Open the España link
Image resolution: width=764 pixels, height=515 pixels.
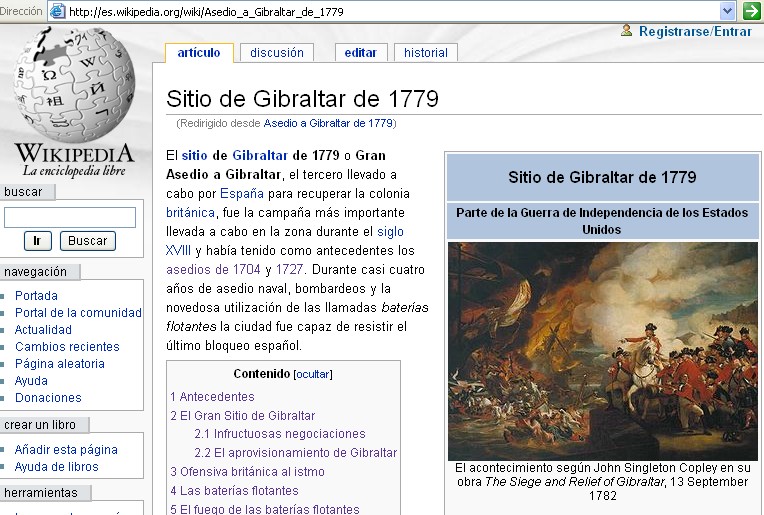242,193
